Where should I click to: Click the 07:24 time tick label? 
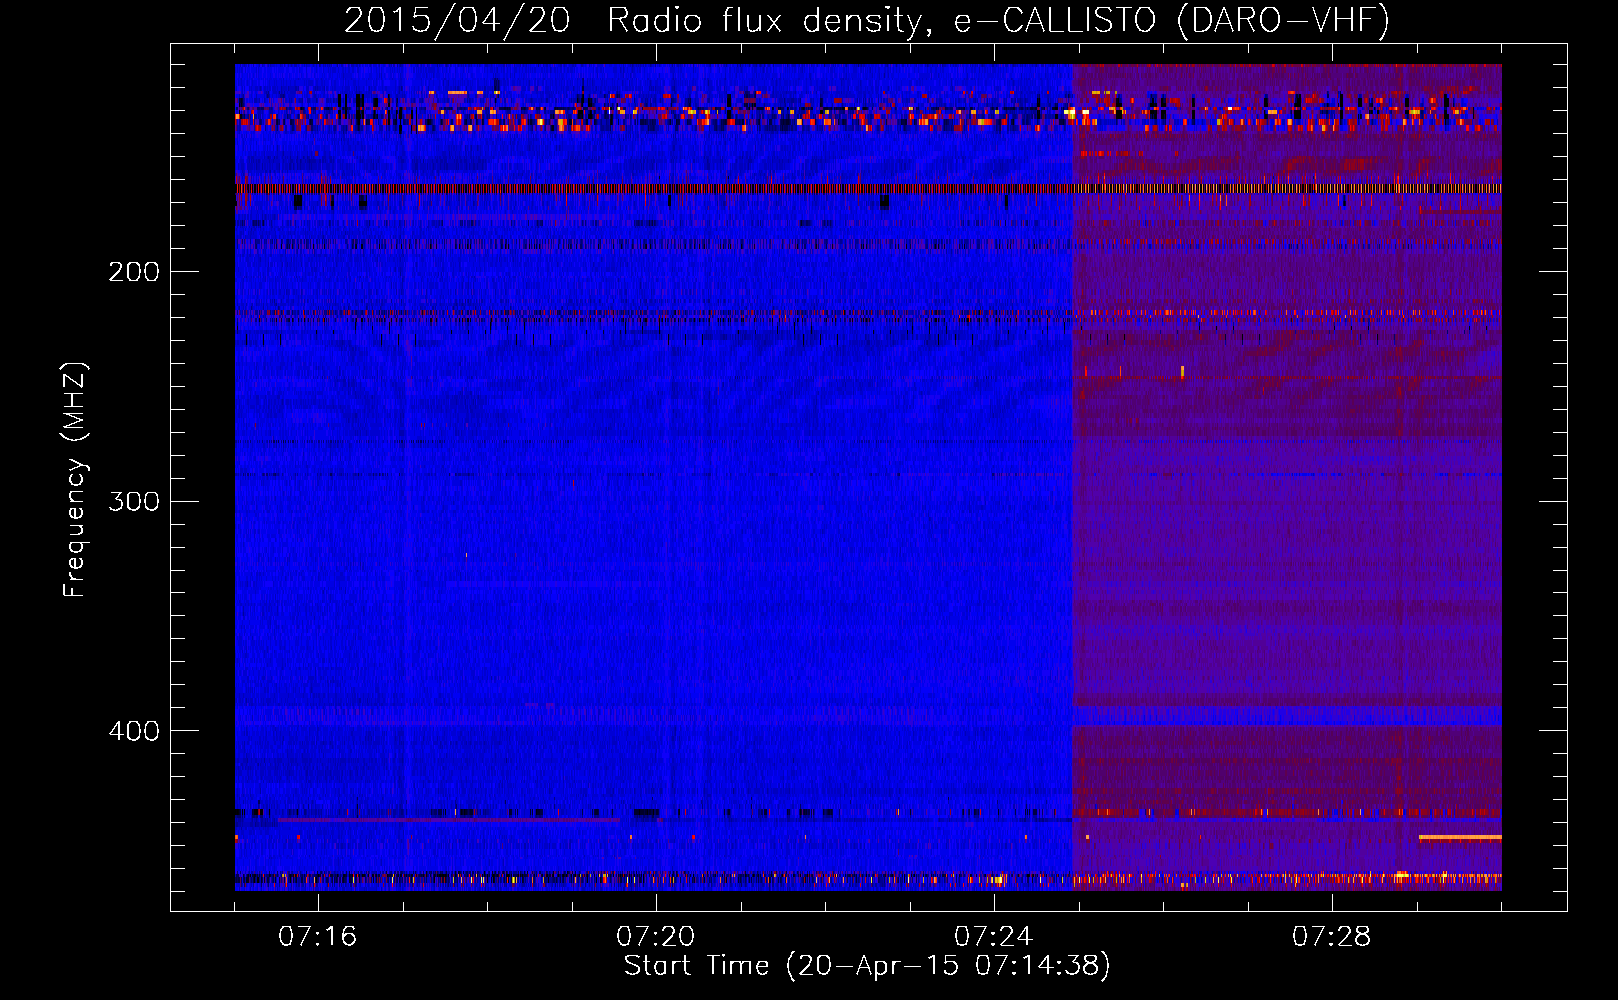(994, 937)
